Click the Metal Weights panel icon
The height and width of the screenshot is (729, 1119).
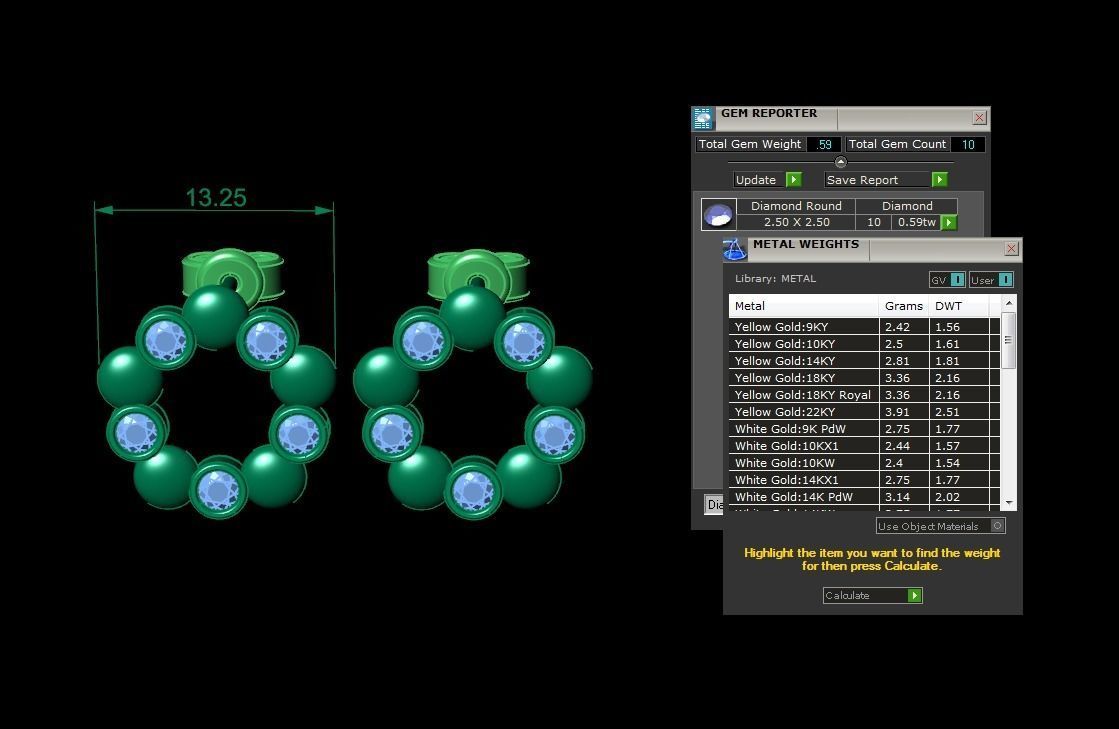pyautogui.click(x=734, y=249)
